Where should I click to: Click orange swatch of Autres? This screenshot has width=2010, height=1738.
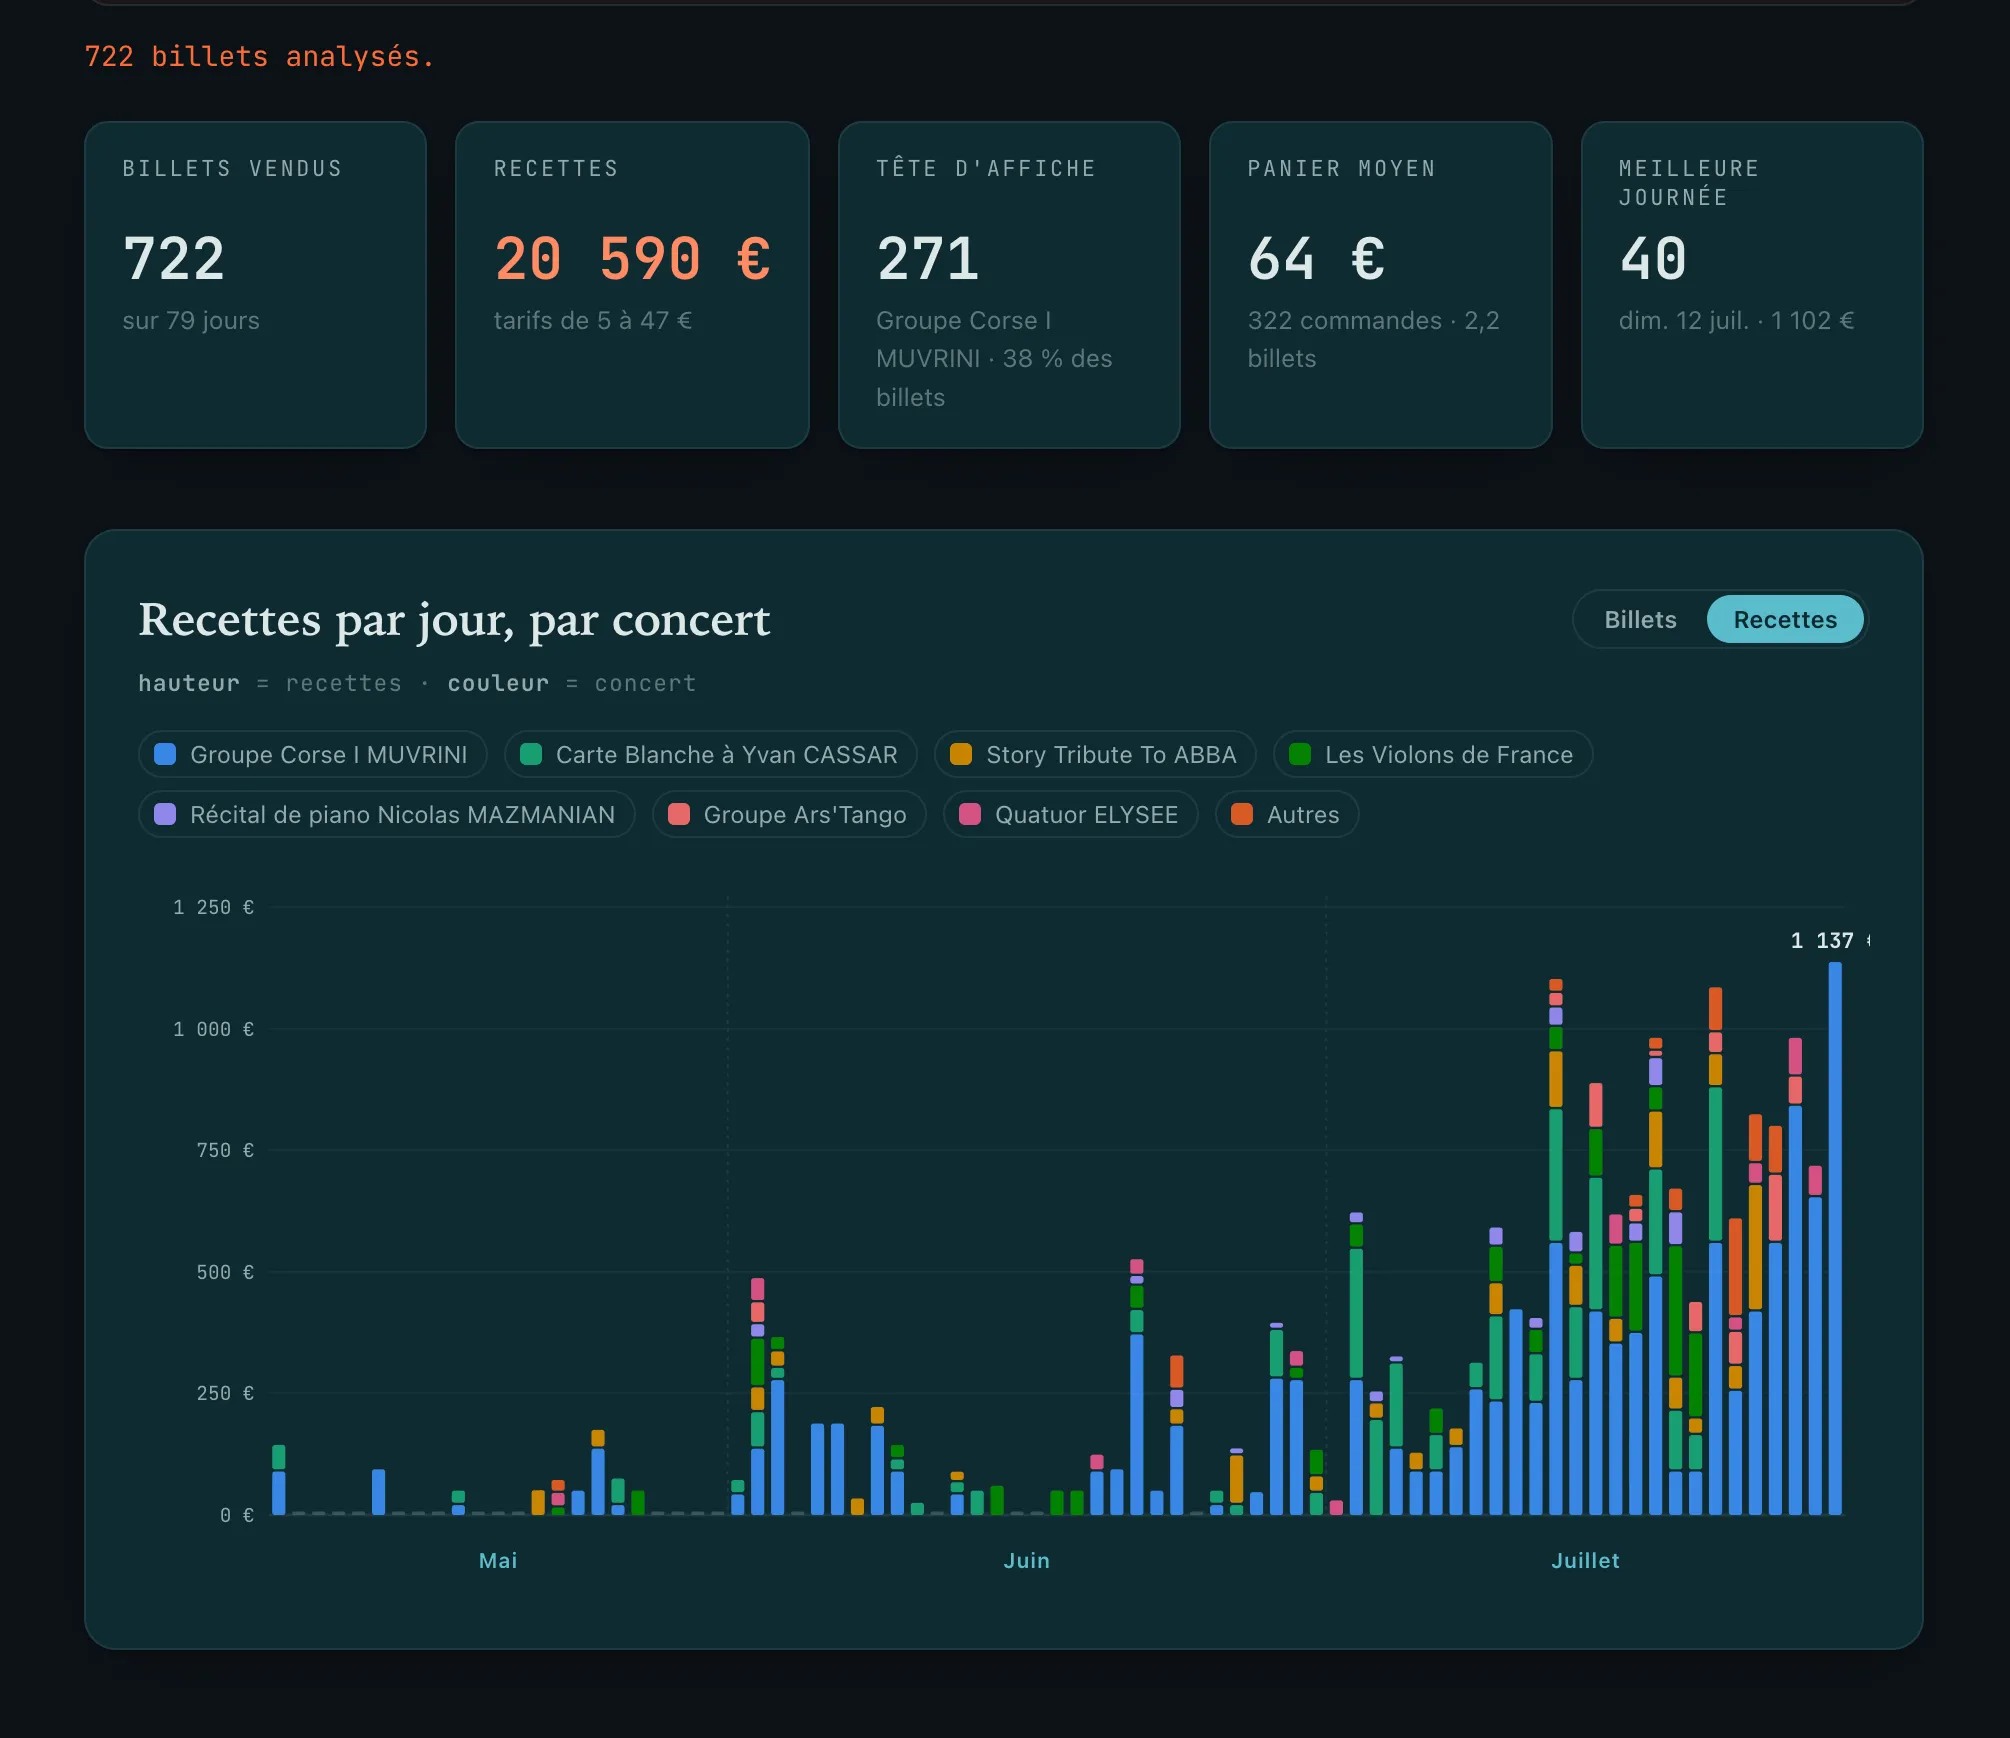point(1242,815)
